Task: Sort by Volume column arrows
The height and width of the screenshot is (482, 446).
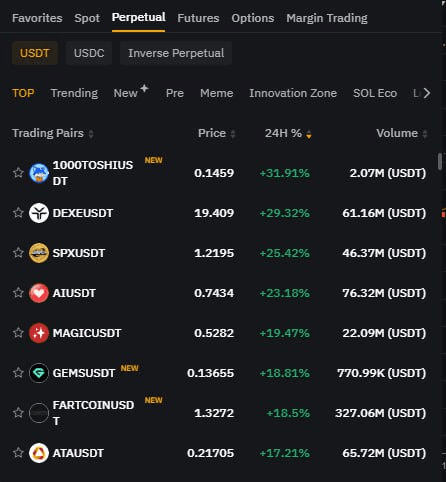Action: pos(425,134)
